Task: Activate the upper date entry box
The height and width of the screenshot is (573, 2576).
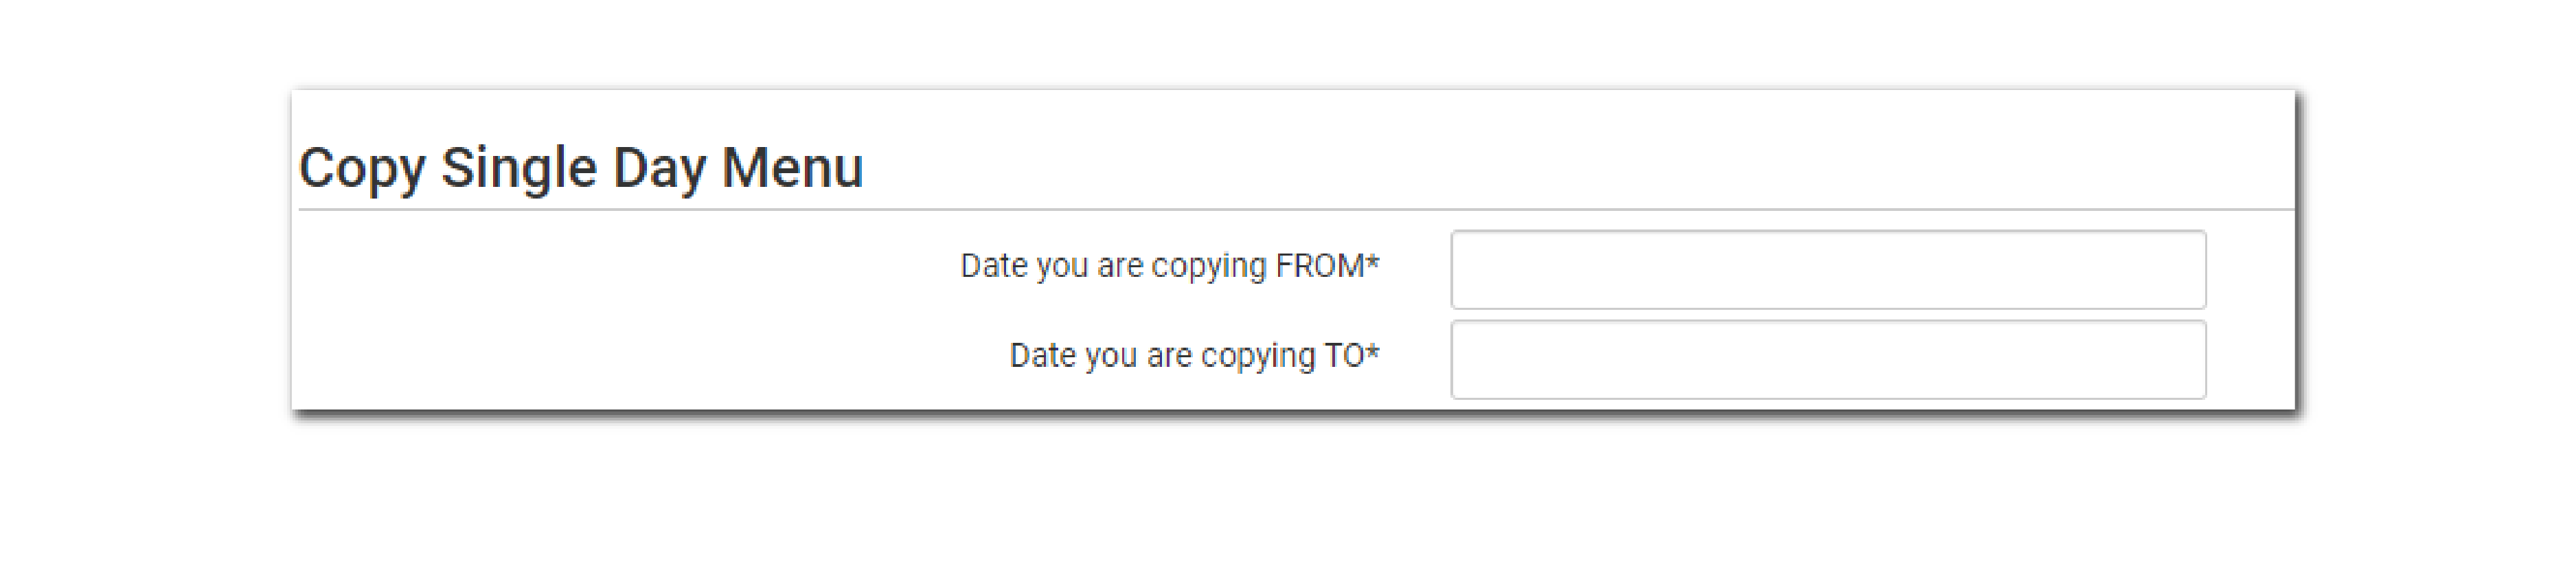Action: click(x=1827, y=269)
